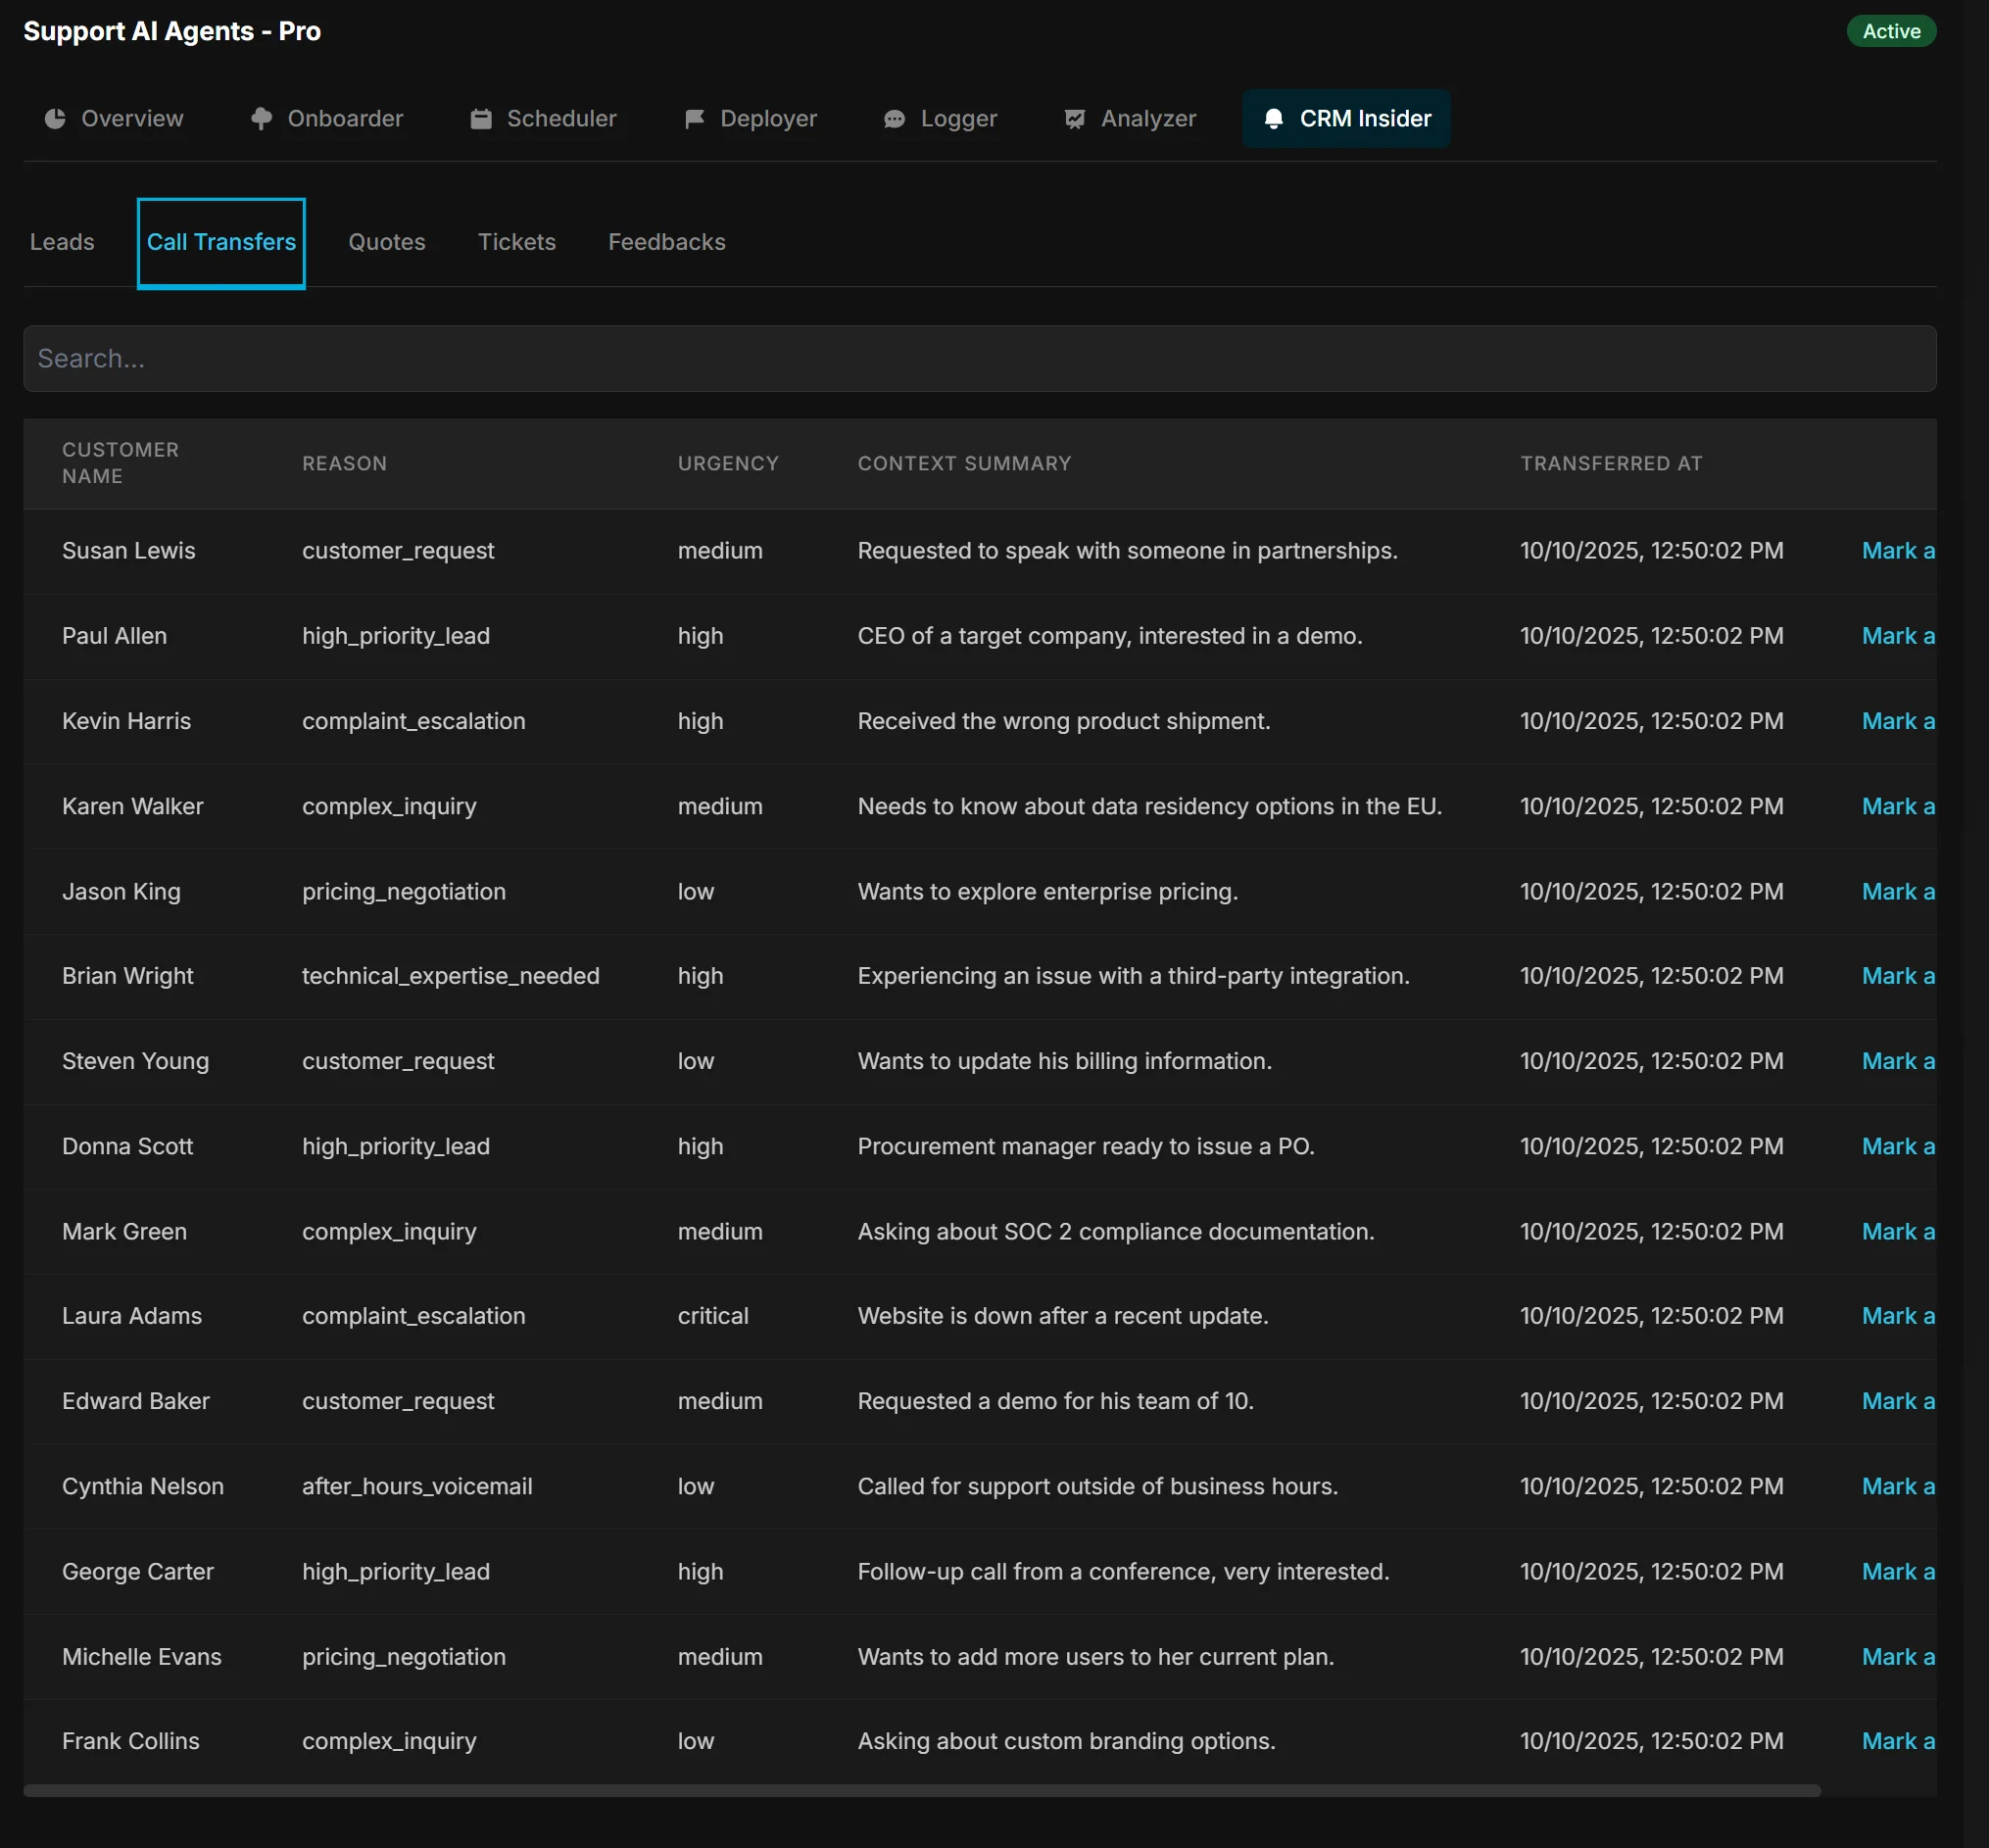1989x1848 pixels.
Task: Open the Scheduler calendar icon
Action: 481,118
